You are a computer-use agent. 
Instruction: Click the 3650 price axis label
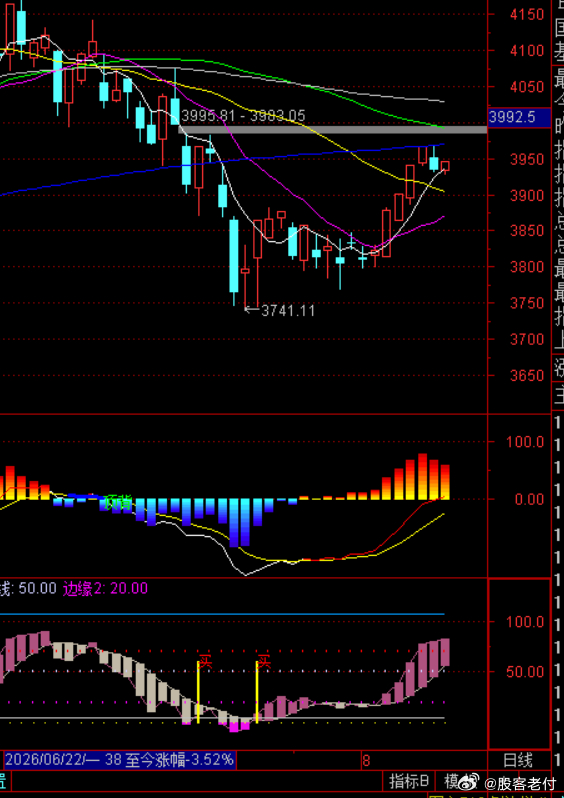[527, 376]
